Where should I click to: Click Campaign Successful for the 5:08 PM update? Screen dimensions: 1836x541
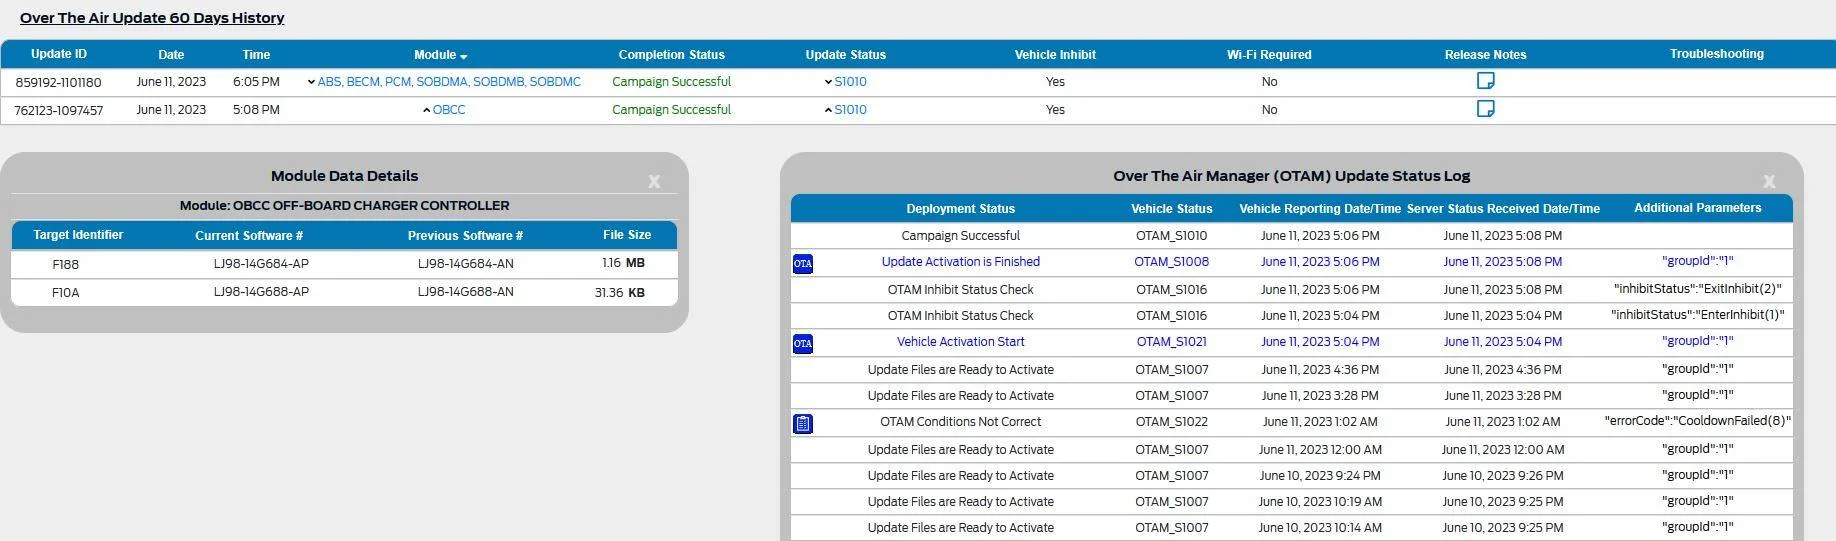tap(671, 110)
